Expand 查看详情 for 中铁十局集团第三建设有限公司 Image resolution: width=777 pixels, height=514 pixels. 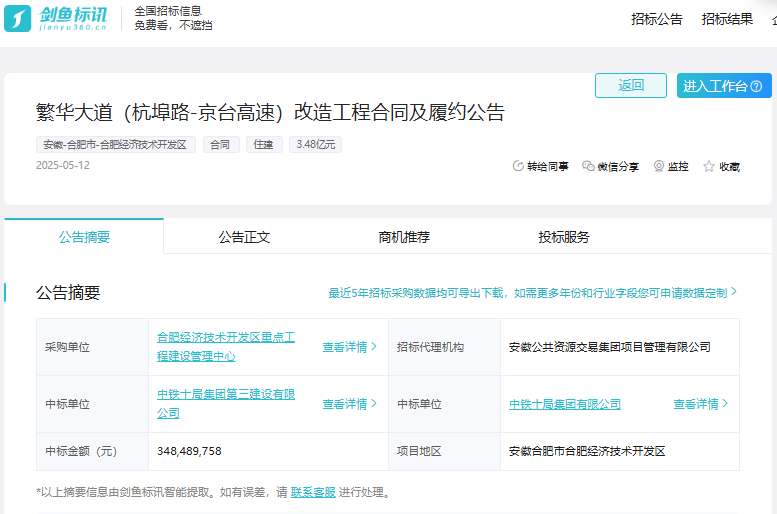click(x=349, y=404)
